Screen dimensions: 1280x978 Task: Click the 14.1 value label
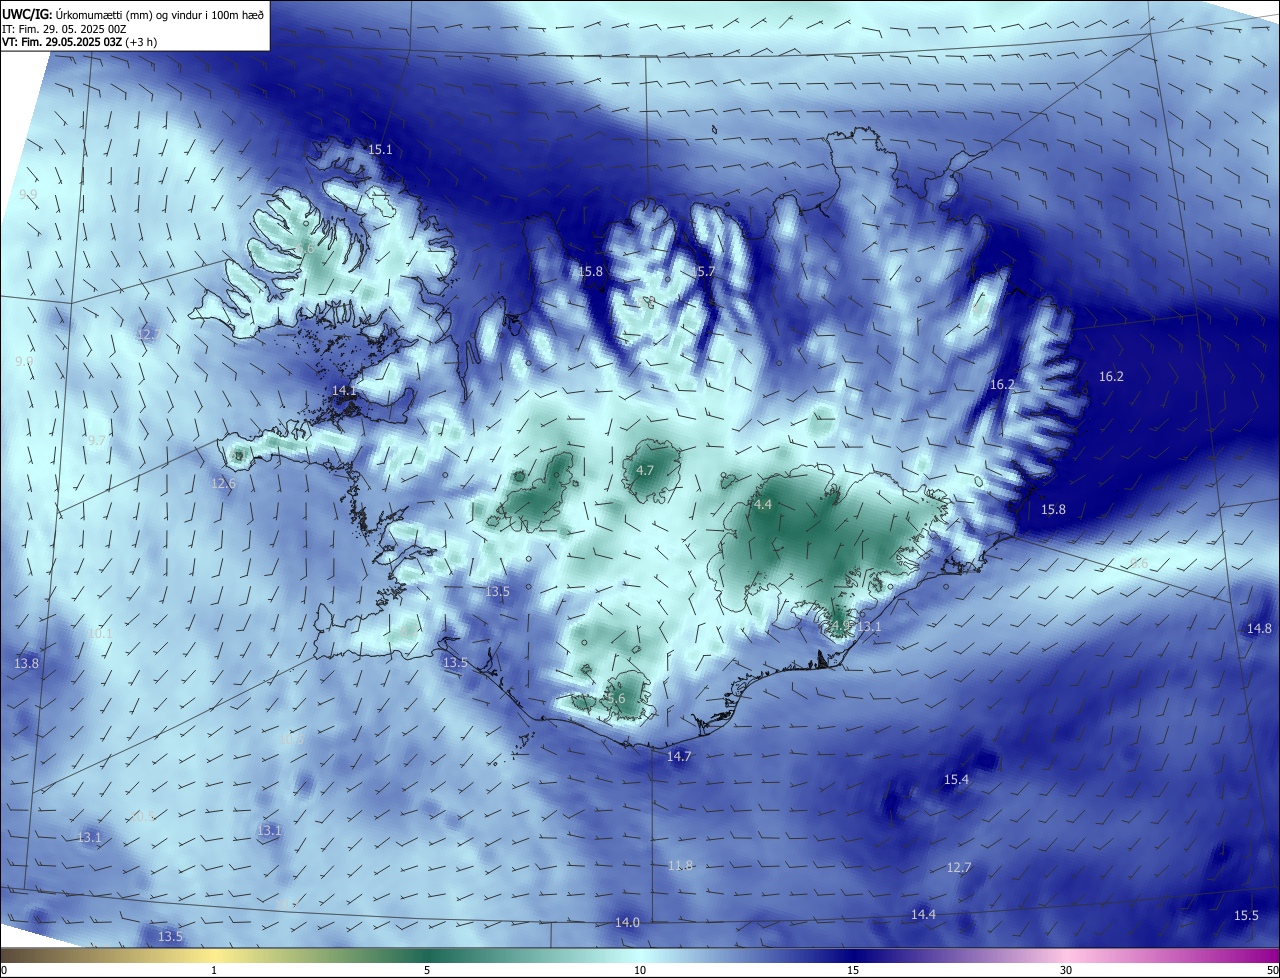pos(343,390)
